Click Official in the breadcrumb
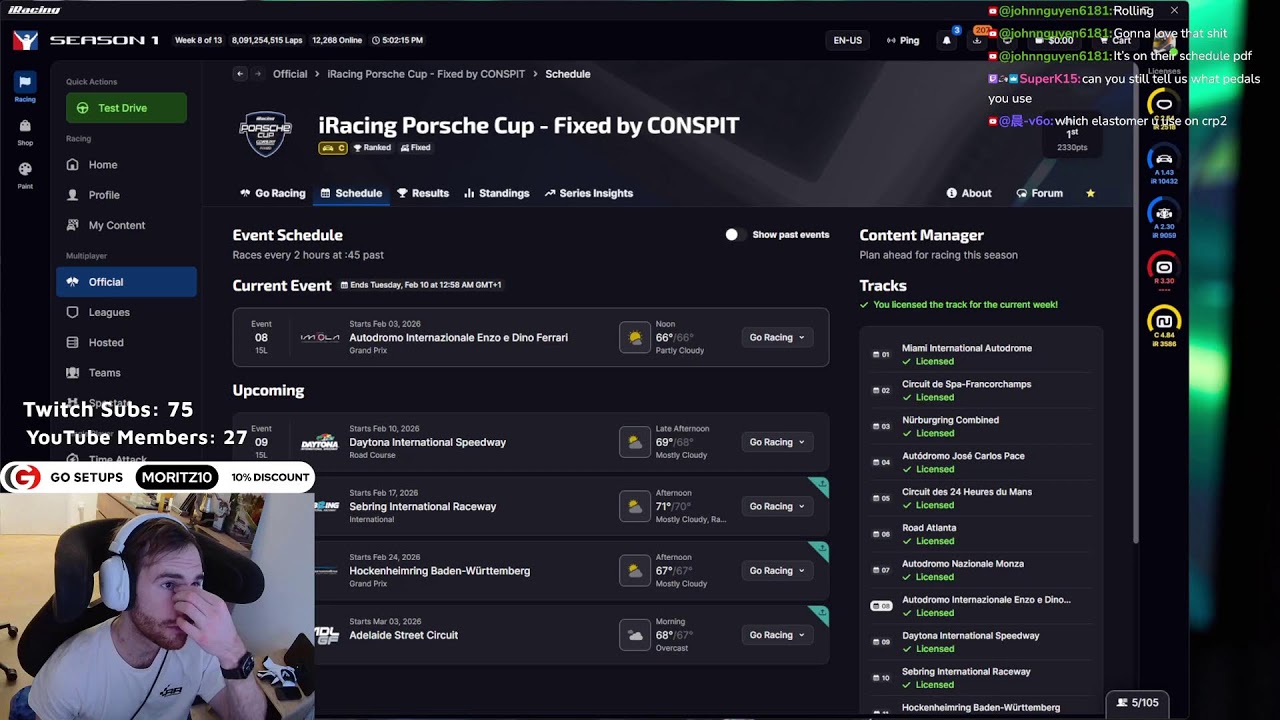Screen dimensions: 1280x720 290,74
